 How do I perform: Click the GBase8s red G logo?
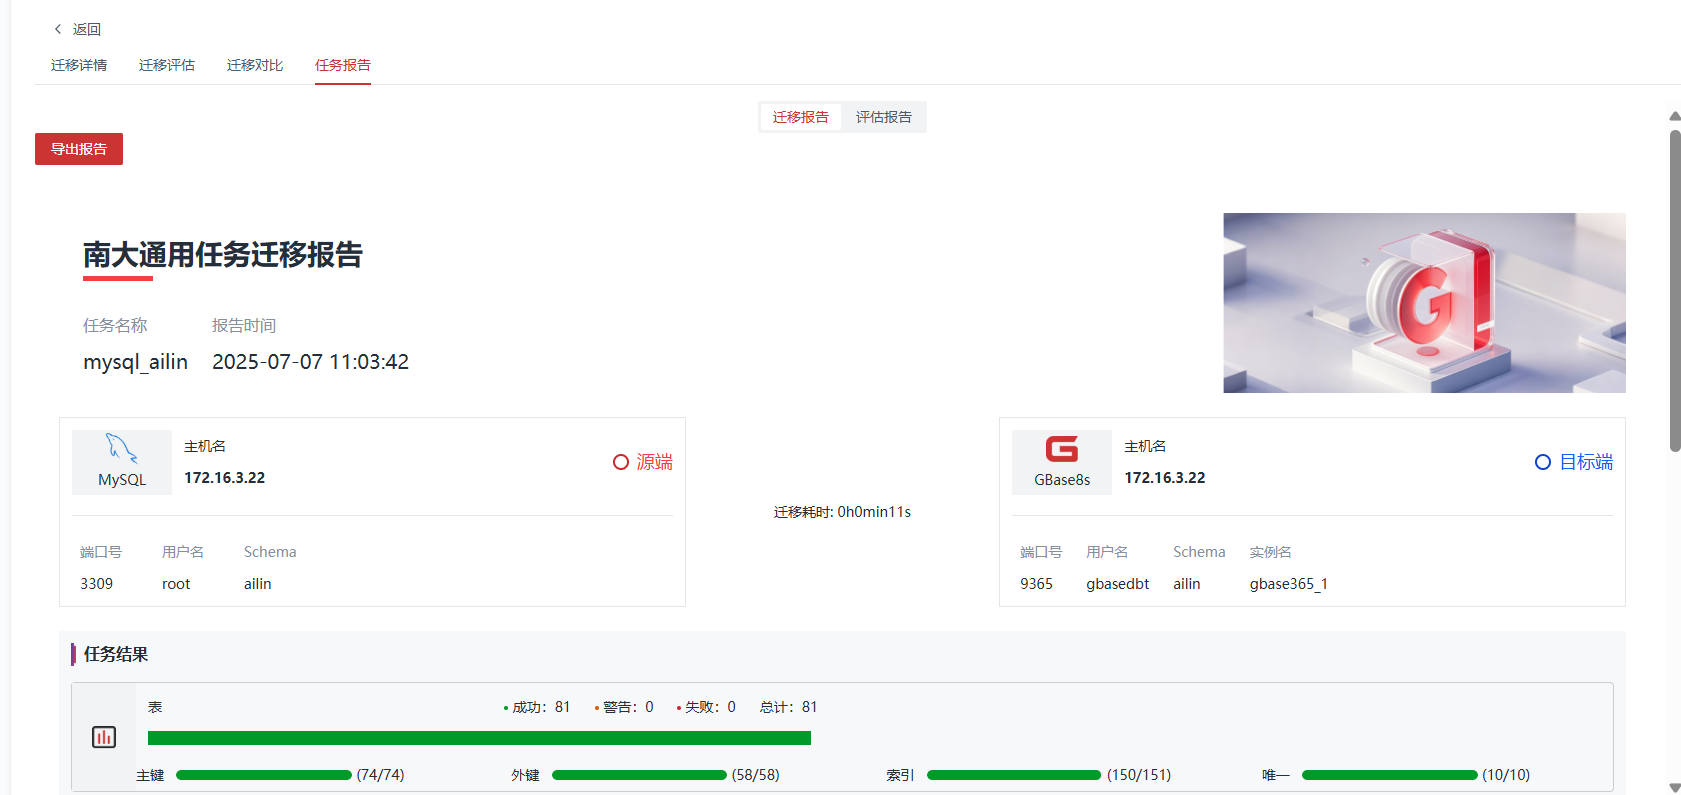coord(1061,449)
